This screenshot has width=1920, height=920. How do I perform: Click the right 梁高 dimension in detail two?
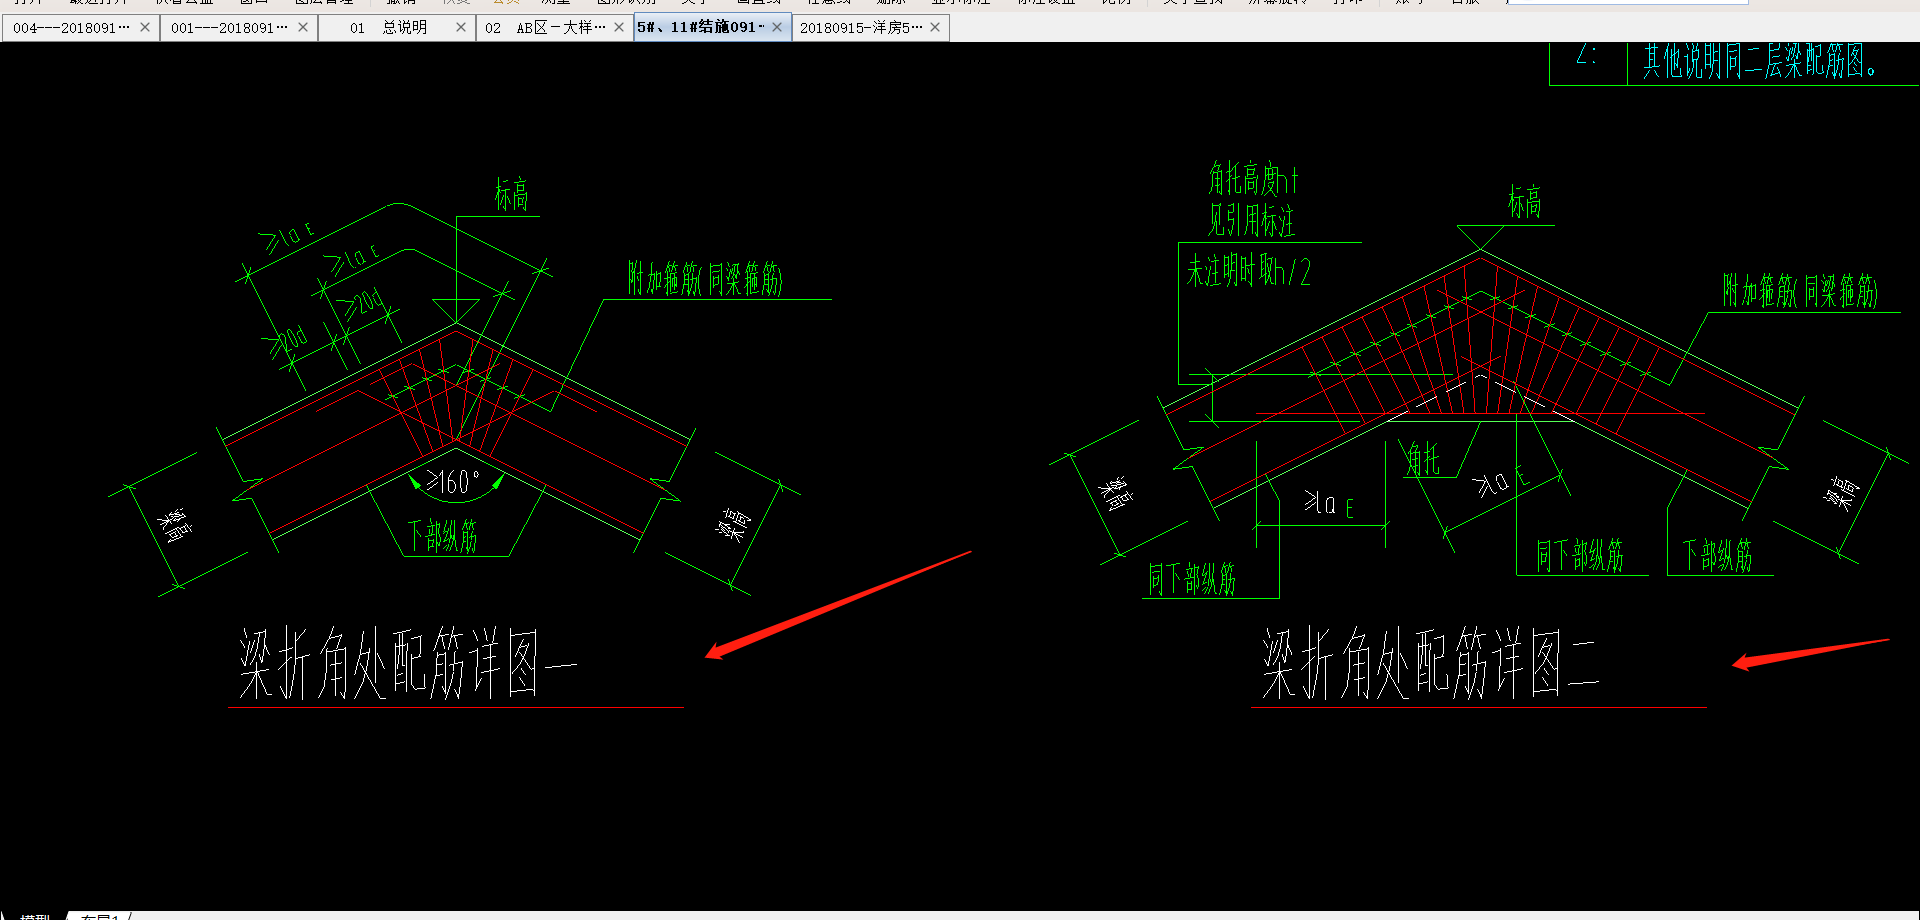[x=1841, y=493]
